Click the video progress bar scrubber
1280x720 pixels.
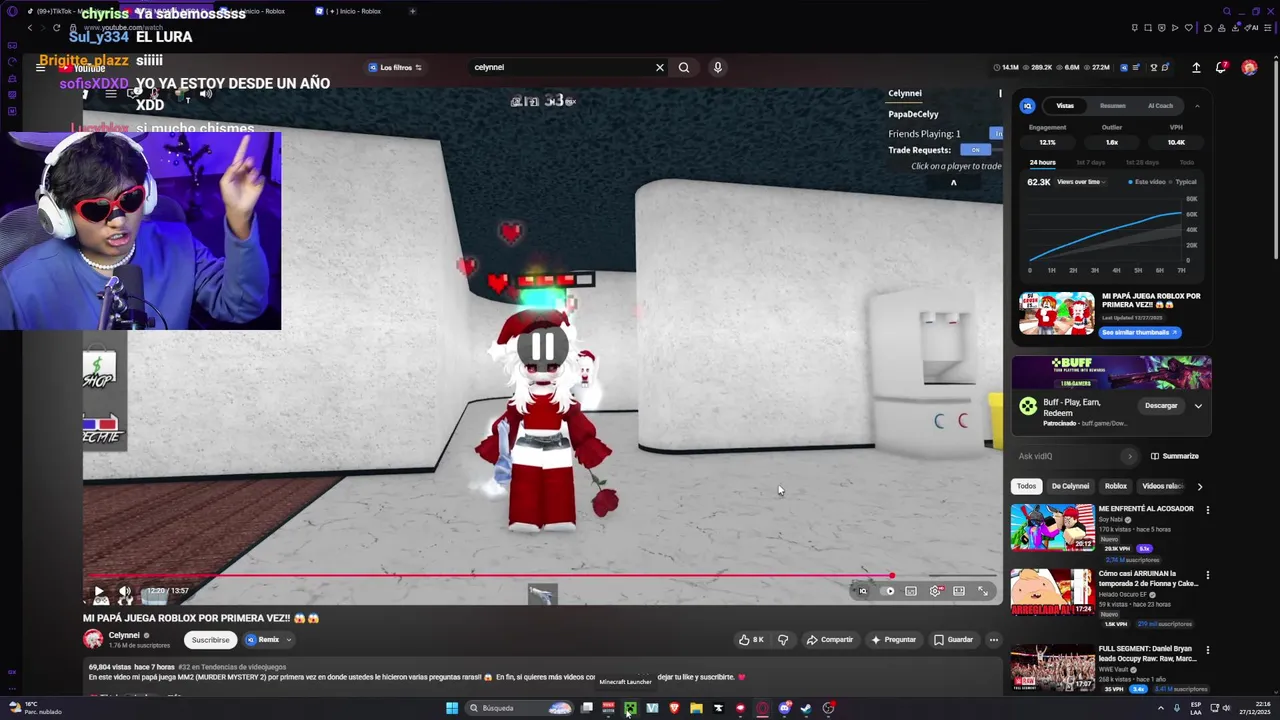coord(891,576)
